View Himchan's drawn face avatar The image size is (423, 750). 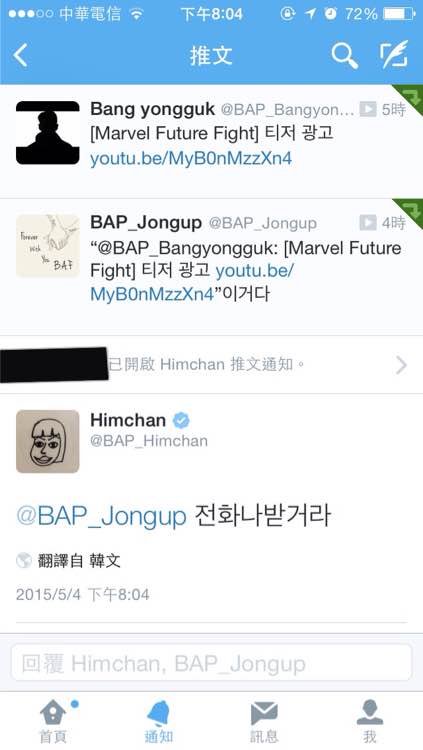pos(48,441)
